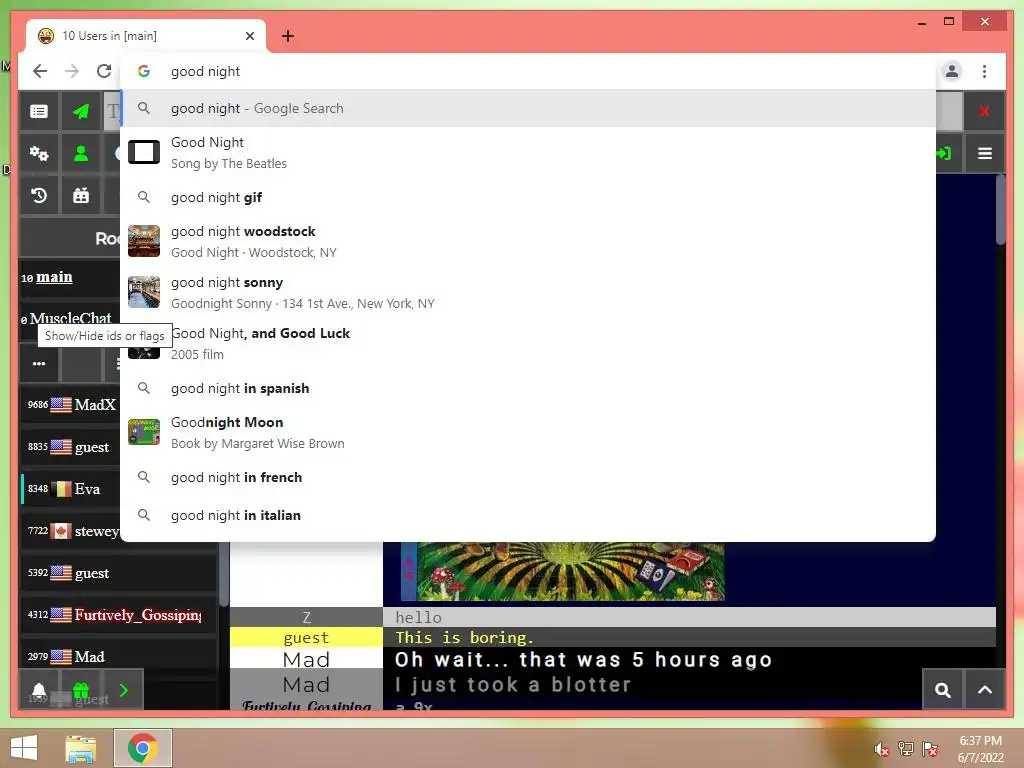Choose 'Goodnight Moon' book suggestion
The height and width of the screenshot is (768, 1024).
pyautogui.click(x=528, y=432)
